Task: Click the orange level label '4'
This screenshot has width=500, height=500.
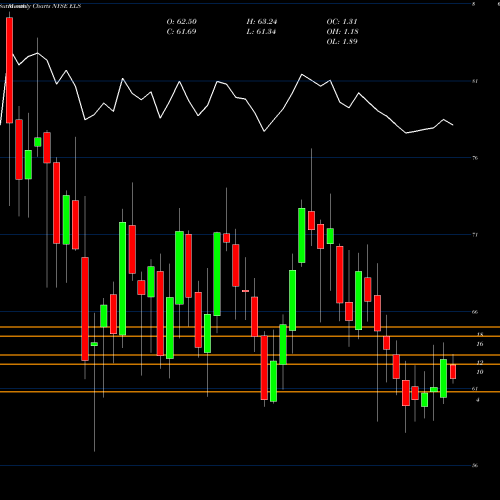Action: click(x=478, y=400)
